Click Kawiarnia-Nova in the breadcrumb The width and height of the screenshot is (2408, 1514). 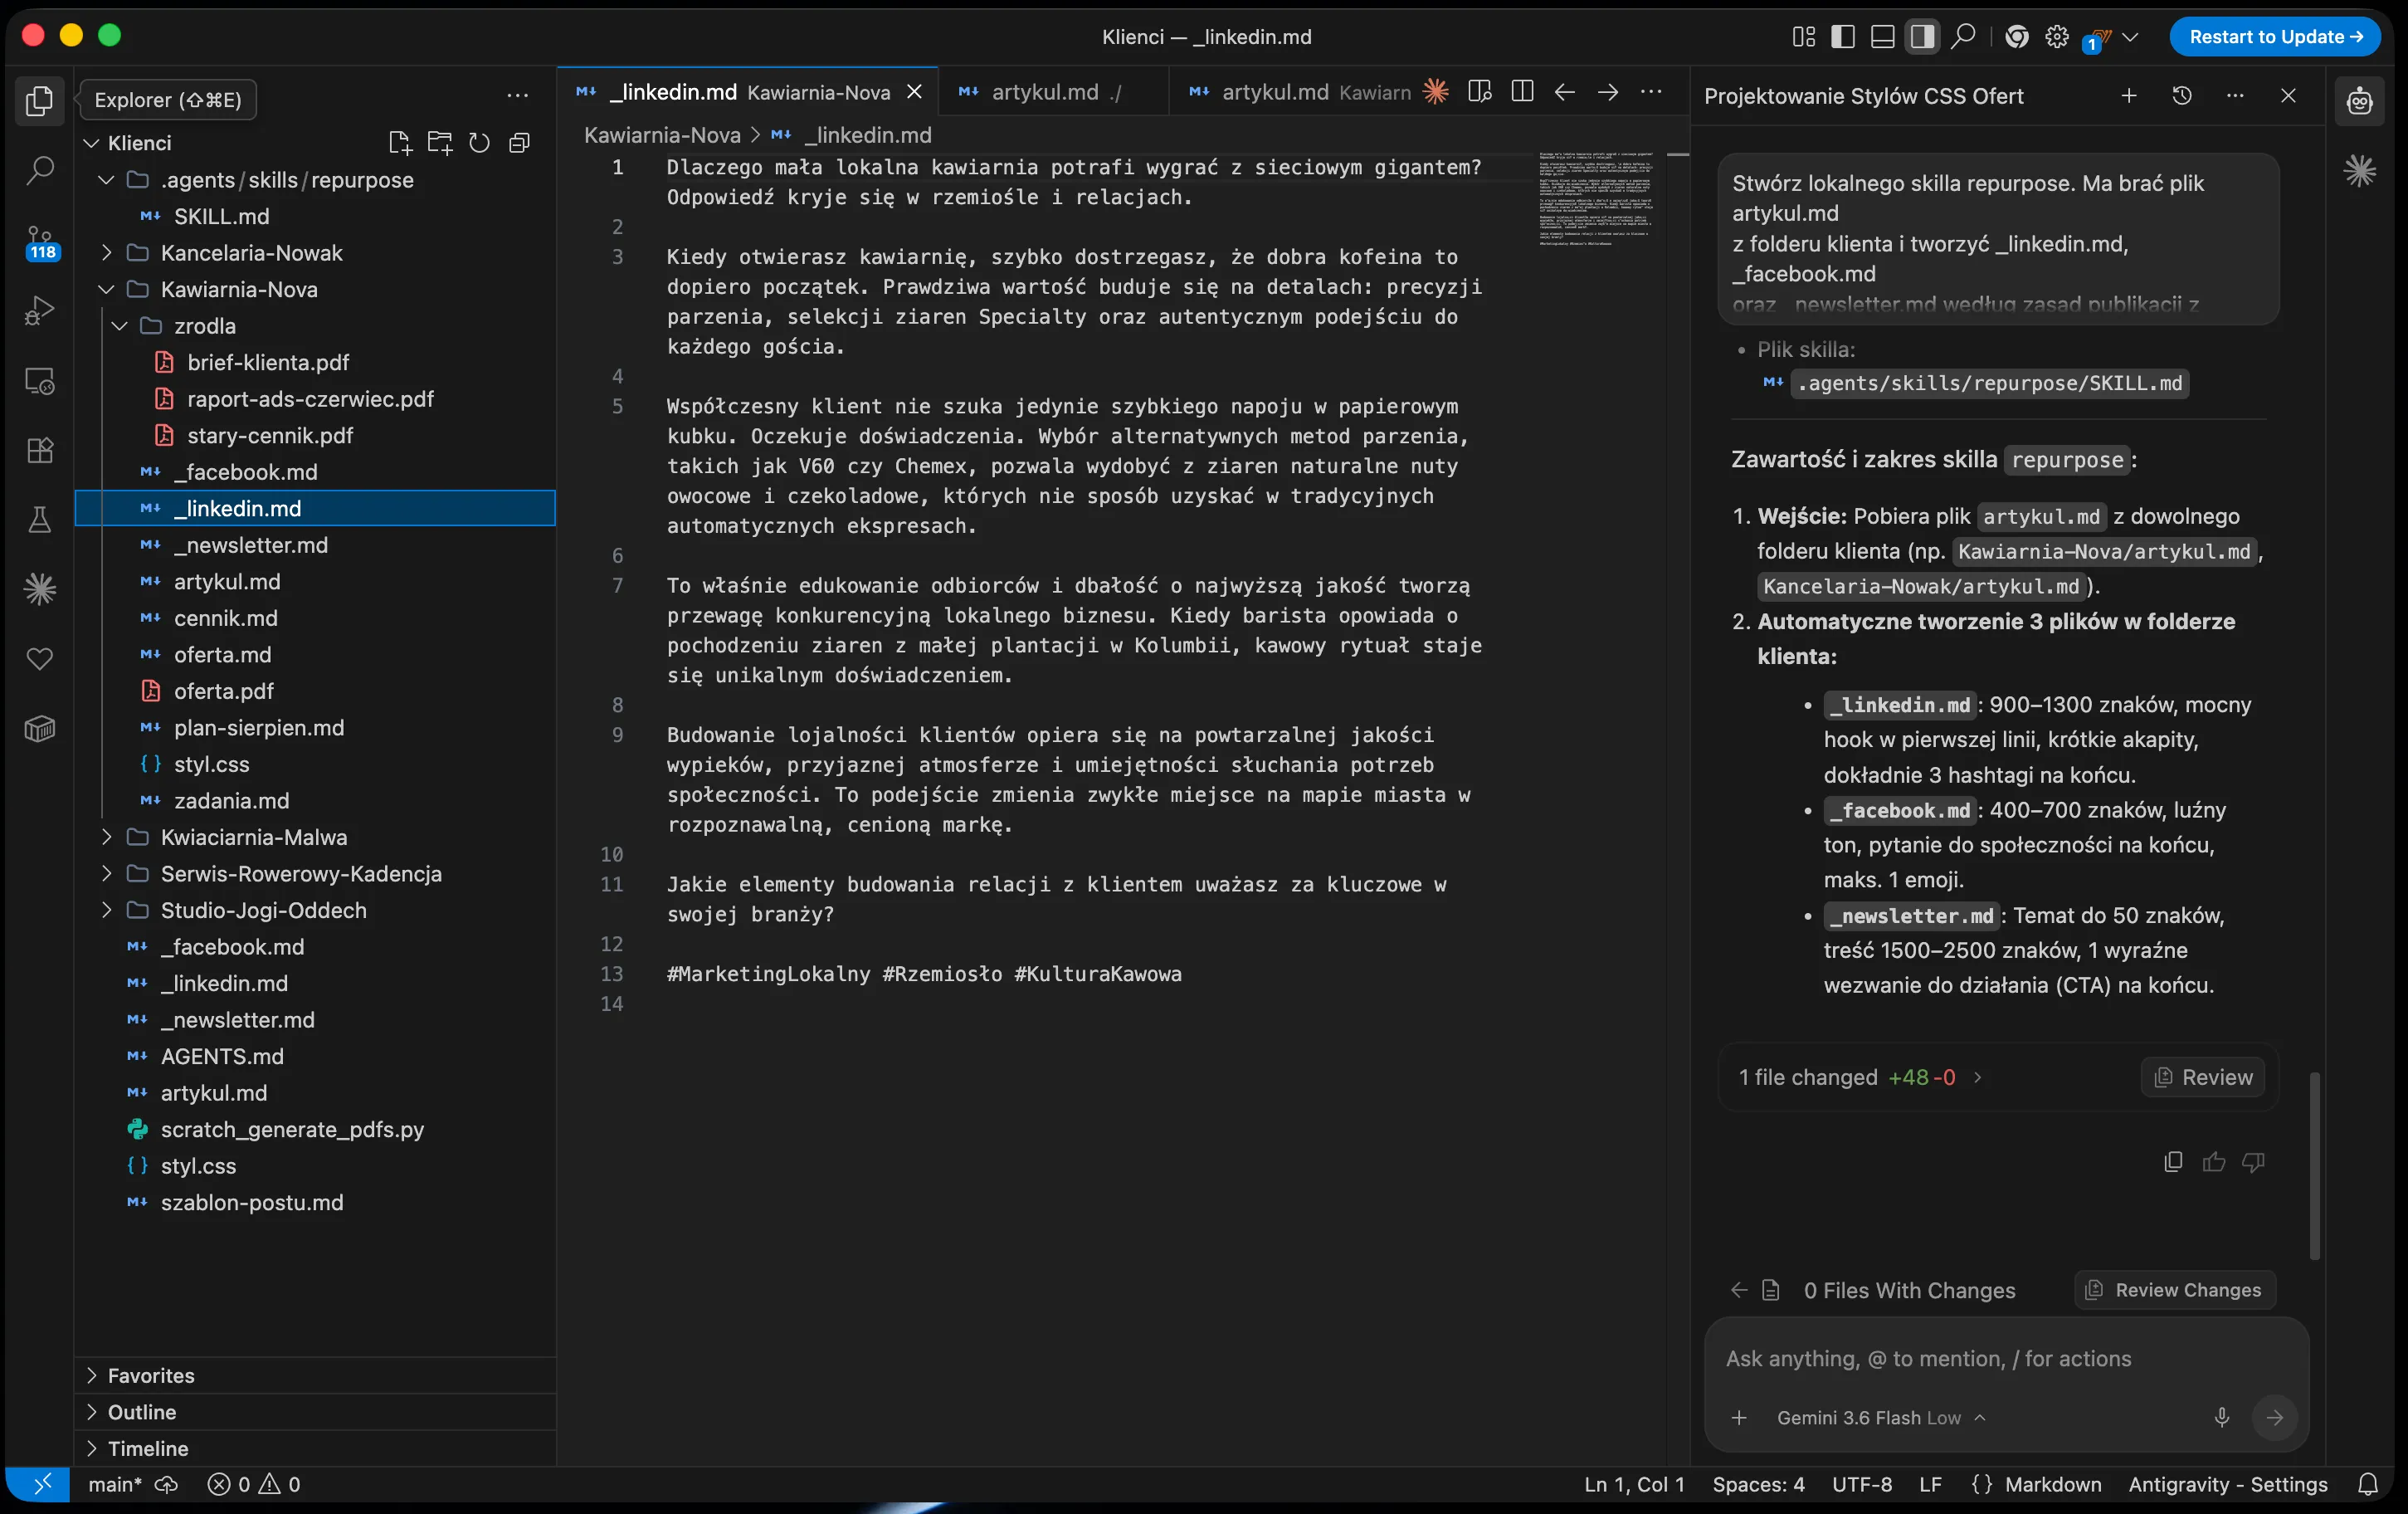click(x=662, y=135)
